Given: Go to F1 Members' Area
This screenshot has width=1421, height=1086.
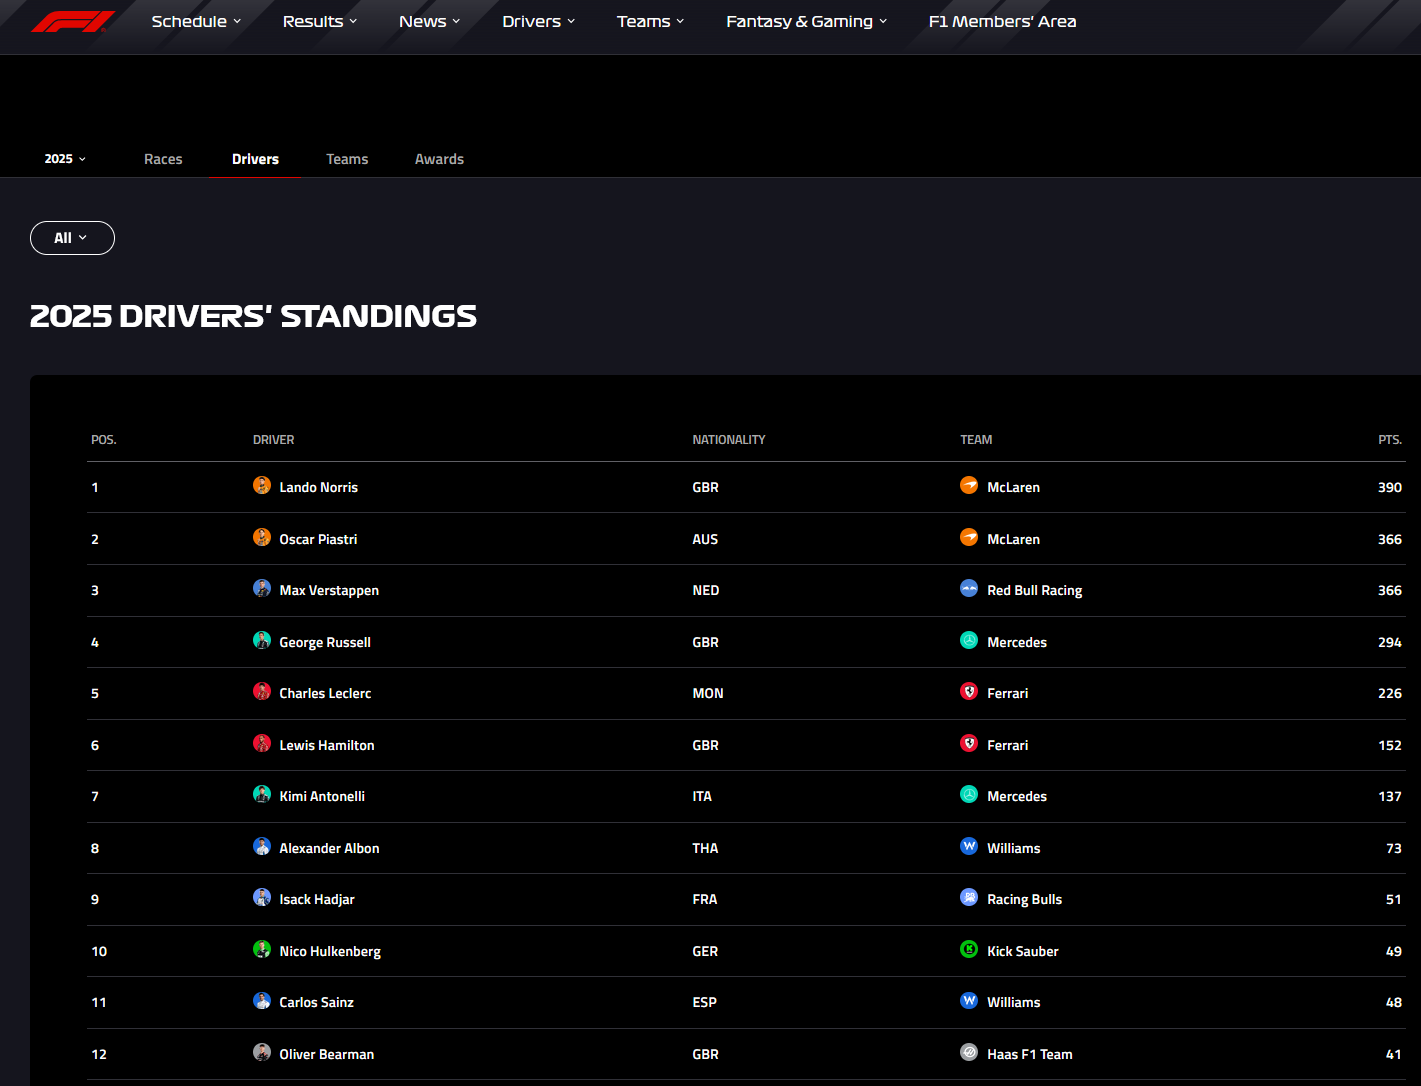Looking at the screenshot, I should coord(1003,21).
